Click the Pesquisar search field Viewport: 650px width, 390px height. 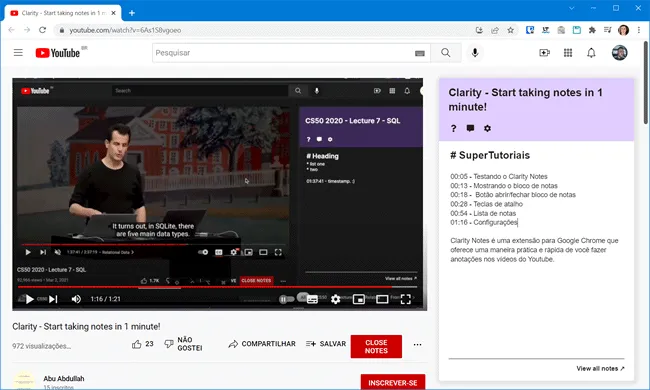284,53
